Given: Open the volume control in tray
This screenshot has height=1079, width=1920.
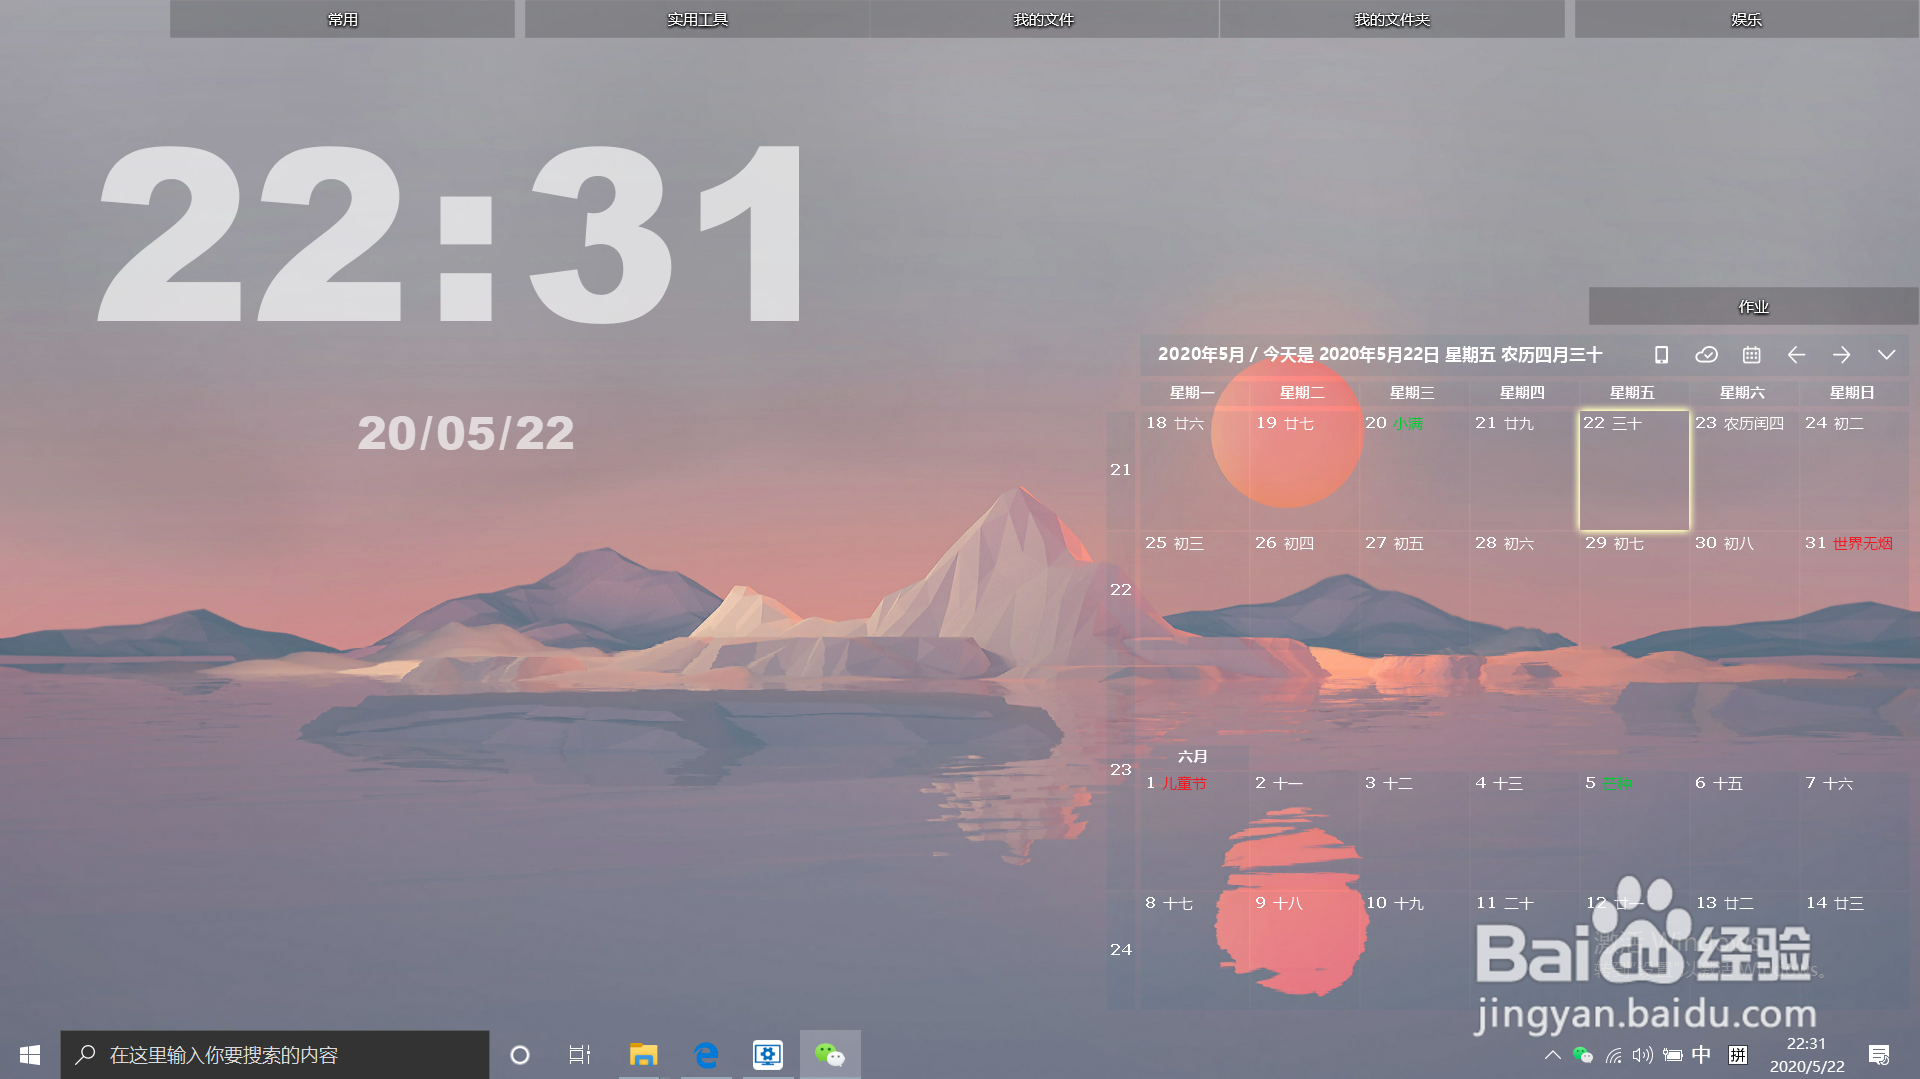Looking at the screenshot, I should 1642,1055.
